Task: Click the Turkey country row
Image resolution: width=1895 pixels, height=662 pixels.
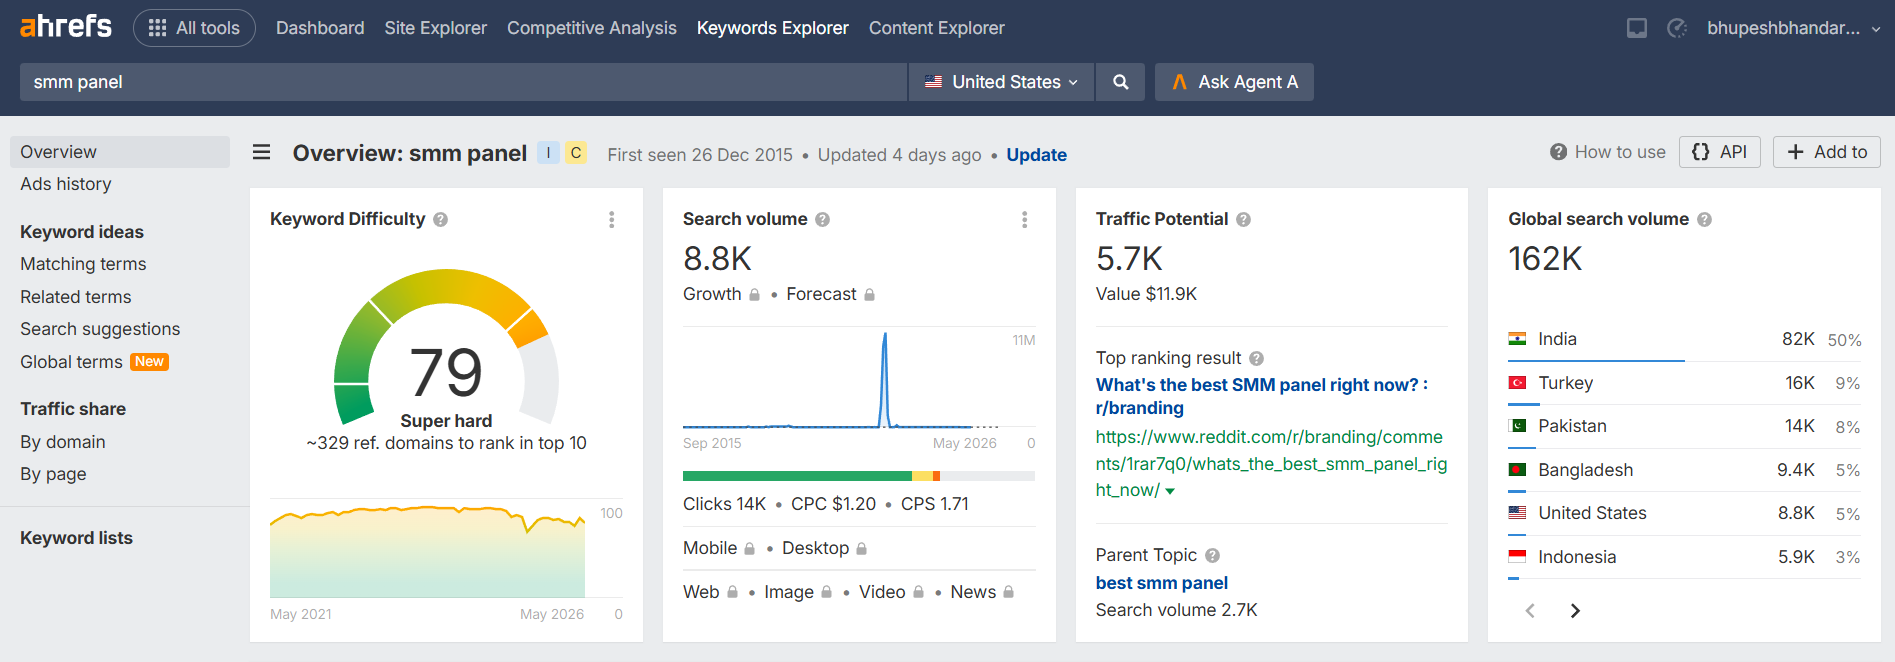Action: 1684,383
